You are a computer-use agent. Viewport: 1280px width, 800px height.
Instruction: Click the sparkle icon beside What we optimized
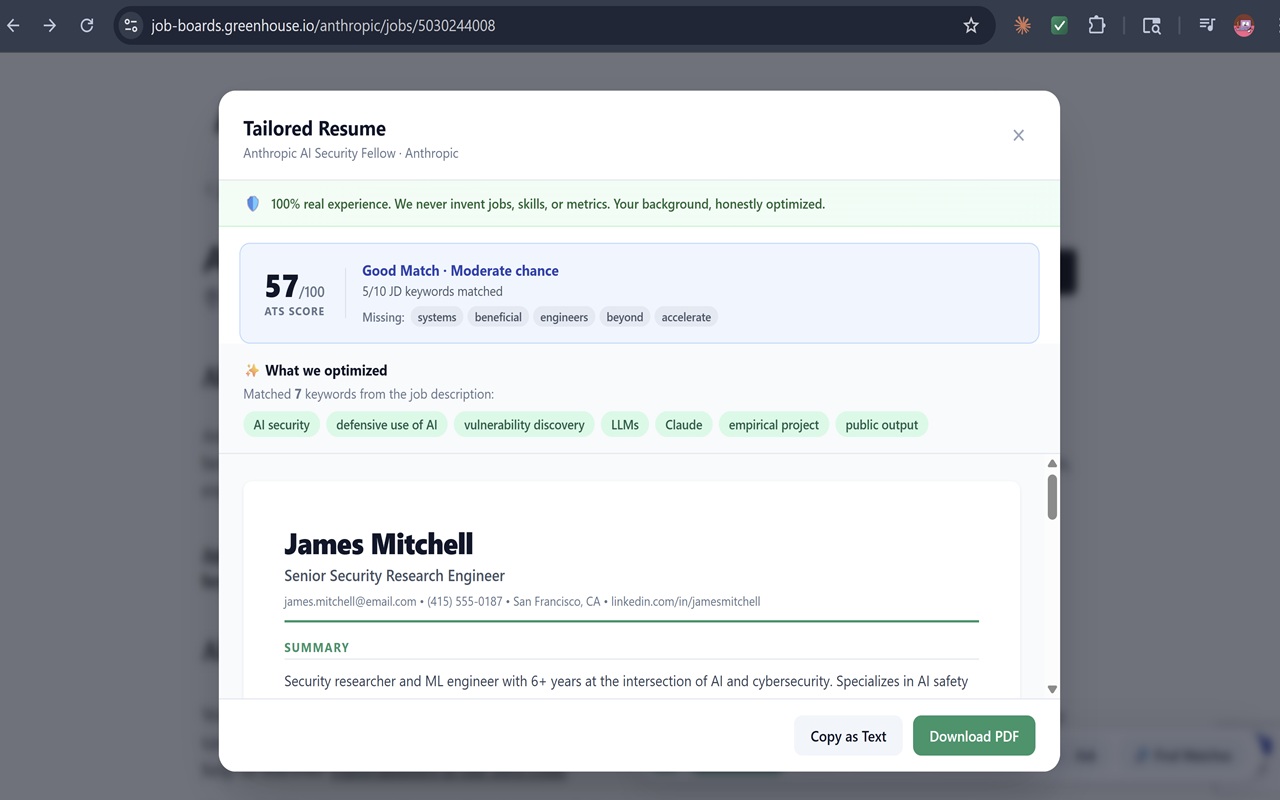[252, 370]
